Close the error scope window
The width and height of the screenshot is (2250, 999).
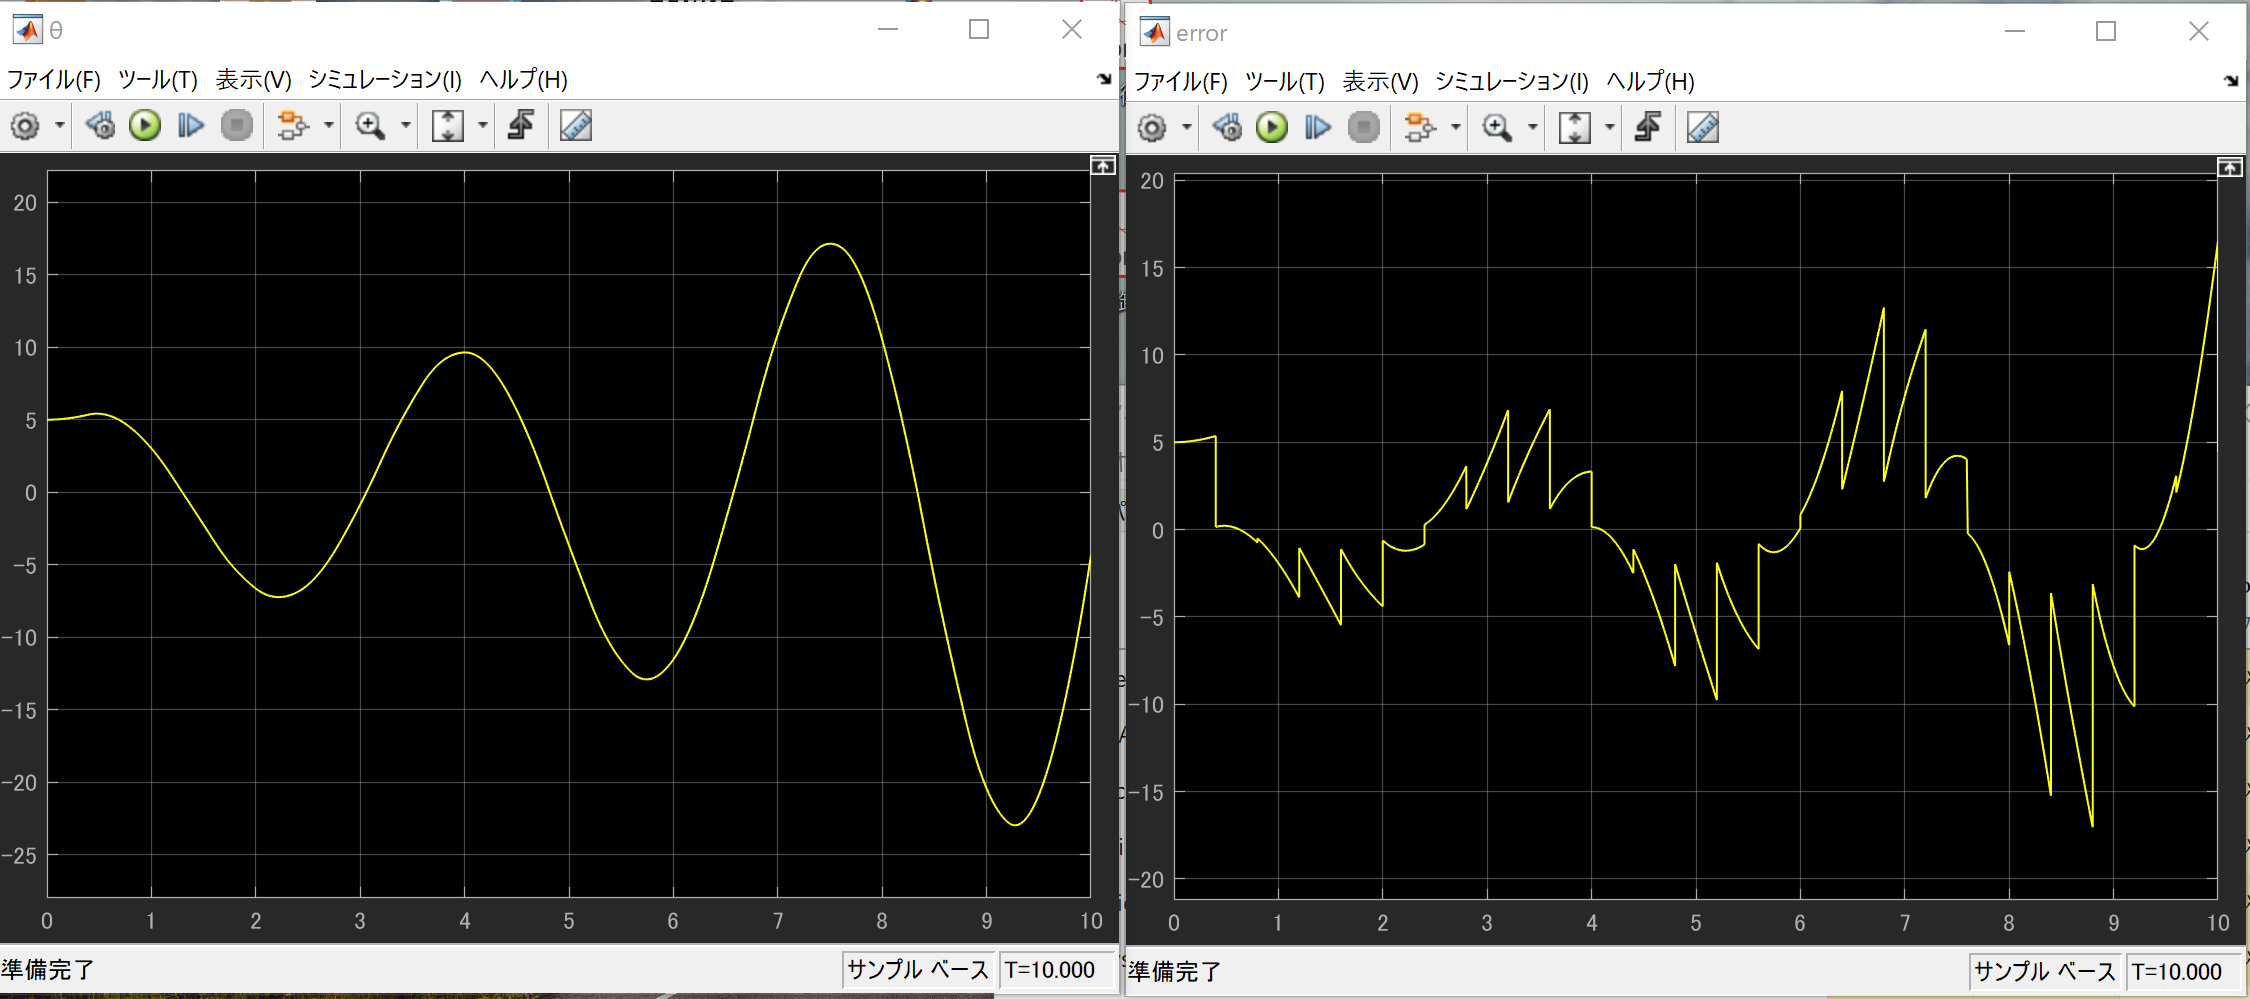click(2198, 32)
